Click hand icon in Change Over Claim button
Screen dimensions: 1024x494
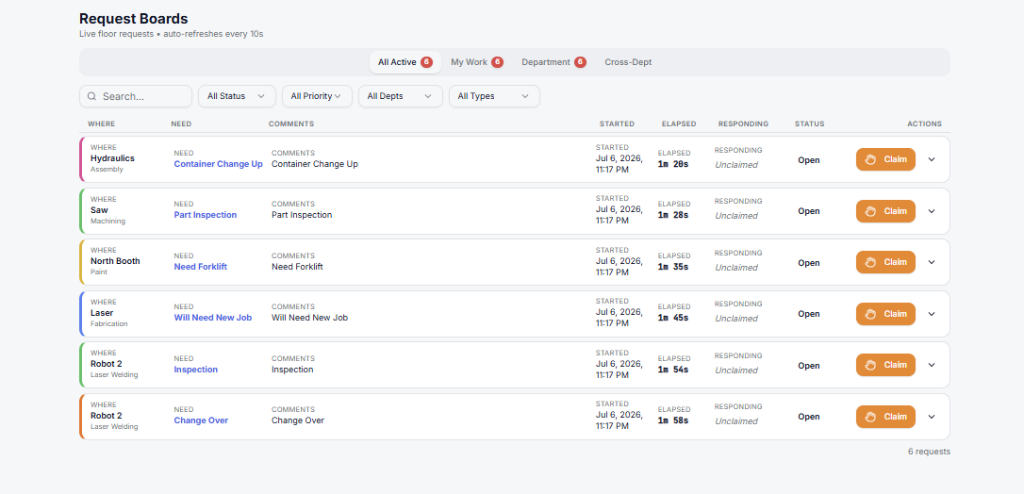tap(870, 416)
